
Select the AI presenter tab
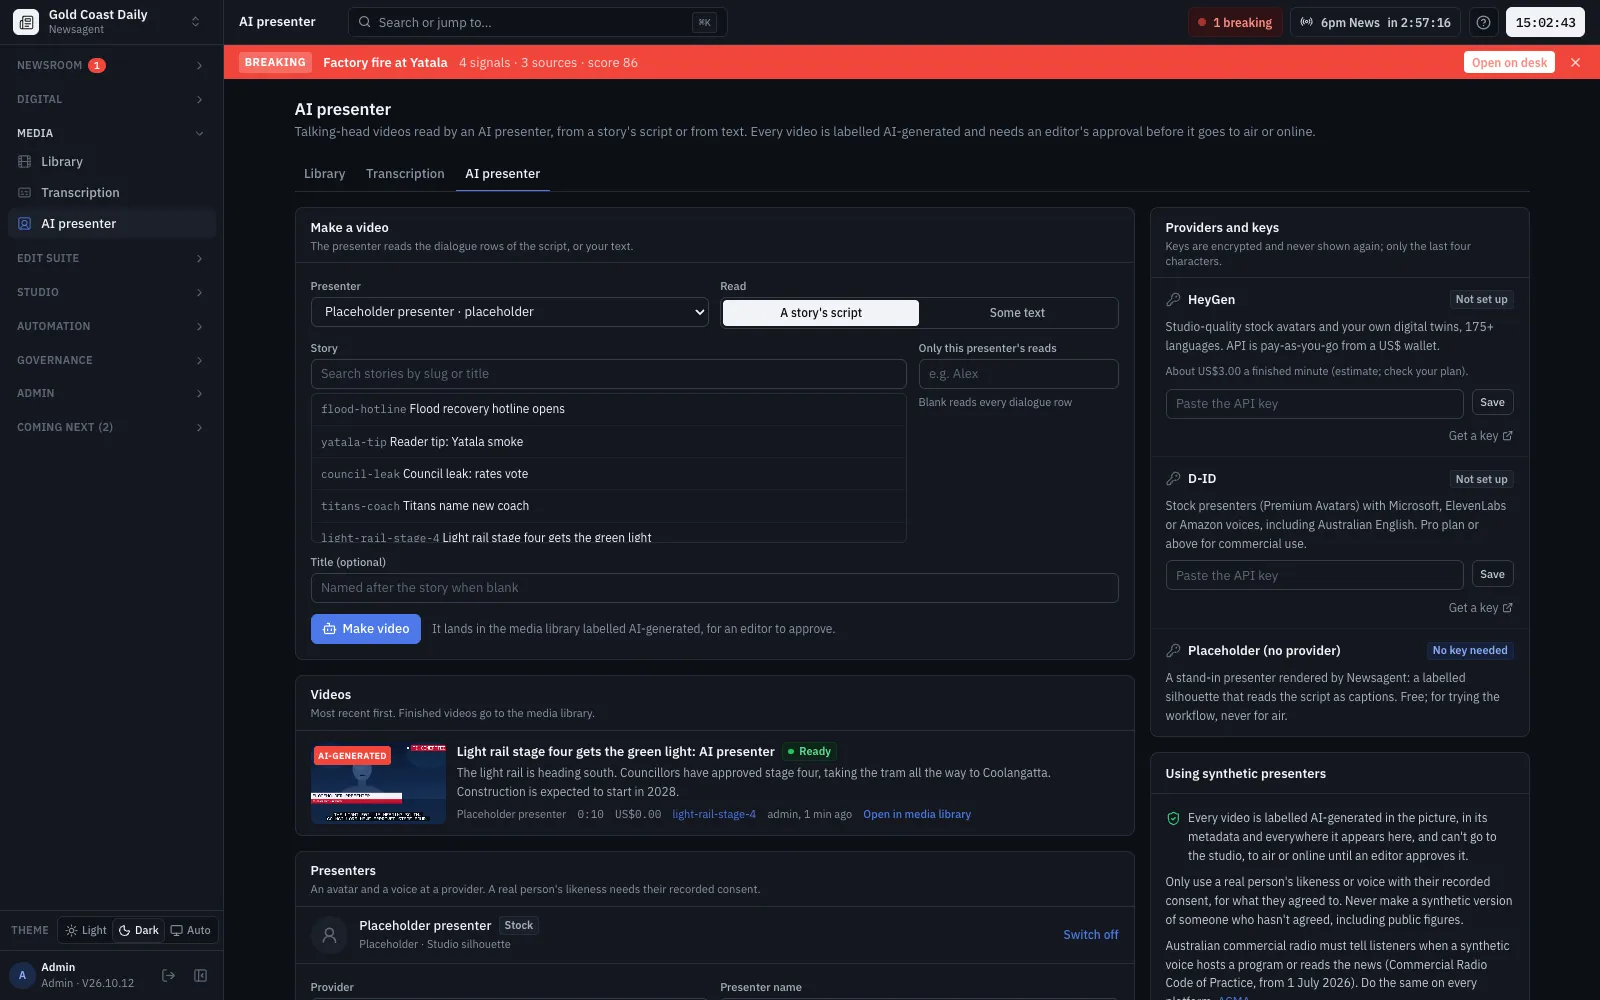[502, 173]
